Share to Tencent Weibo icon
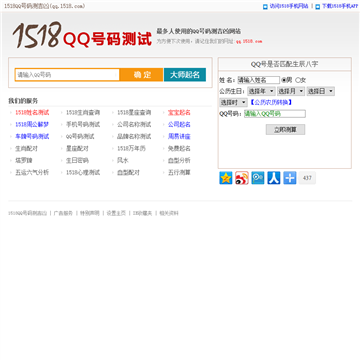 [x=258, y=178]
